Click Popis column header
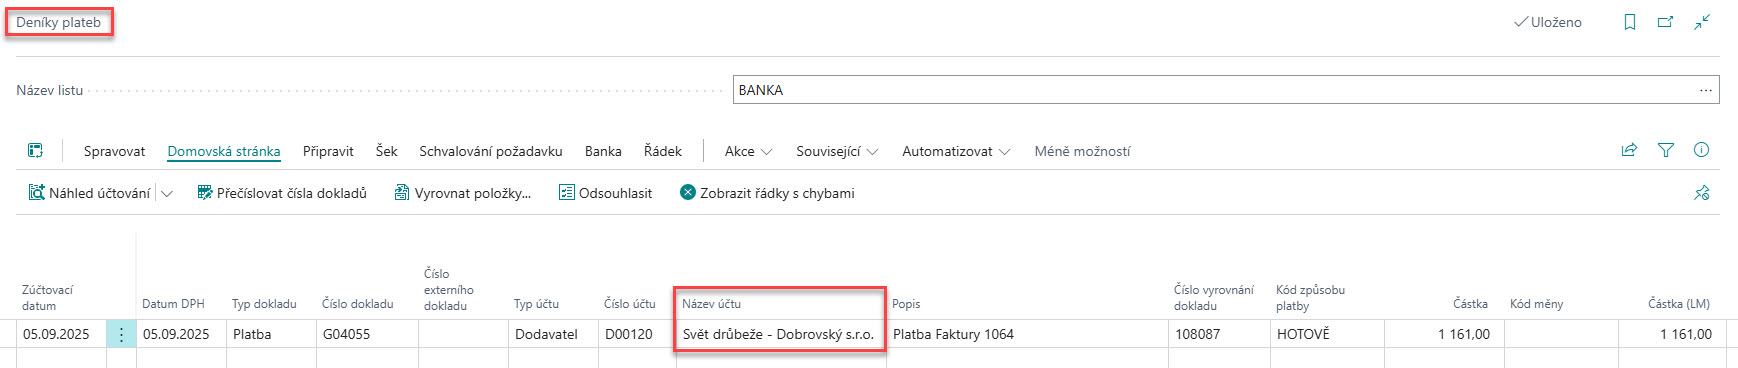 click(x=906, y=304)
